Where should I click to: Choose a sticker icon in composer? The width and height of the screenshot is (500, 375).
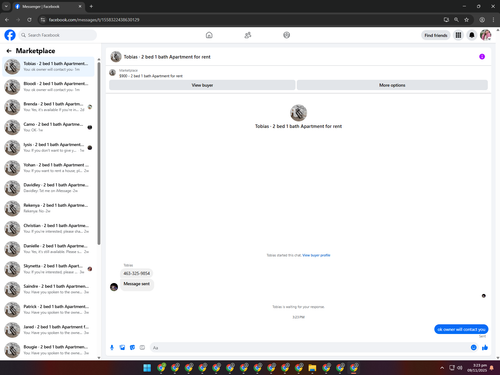pos(132,348)
